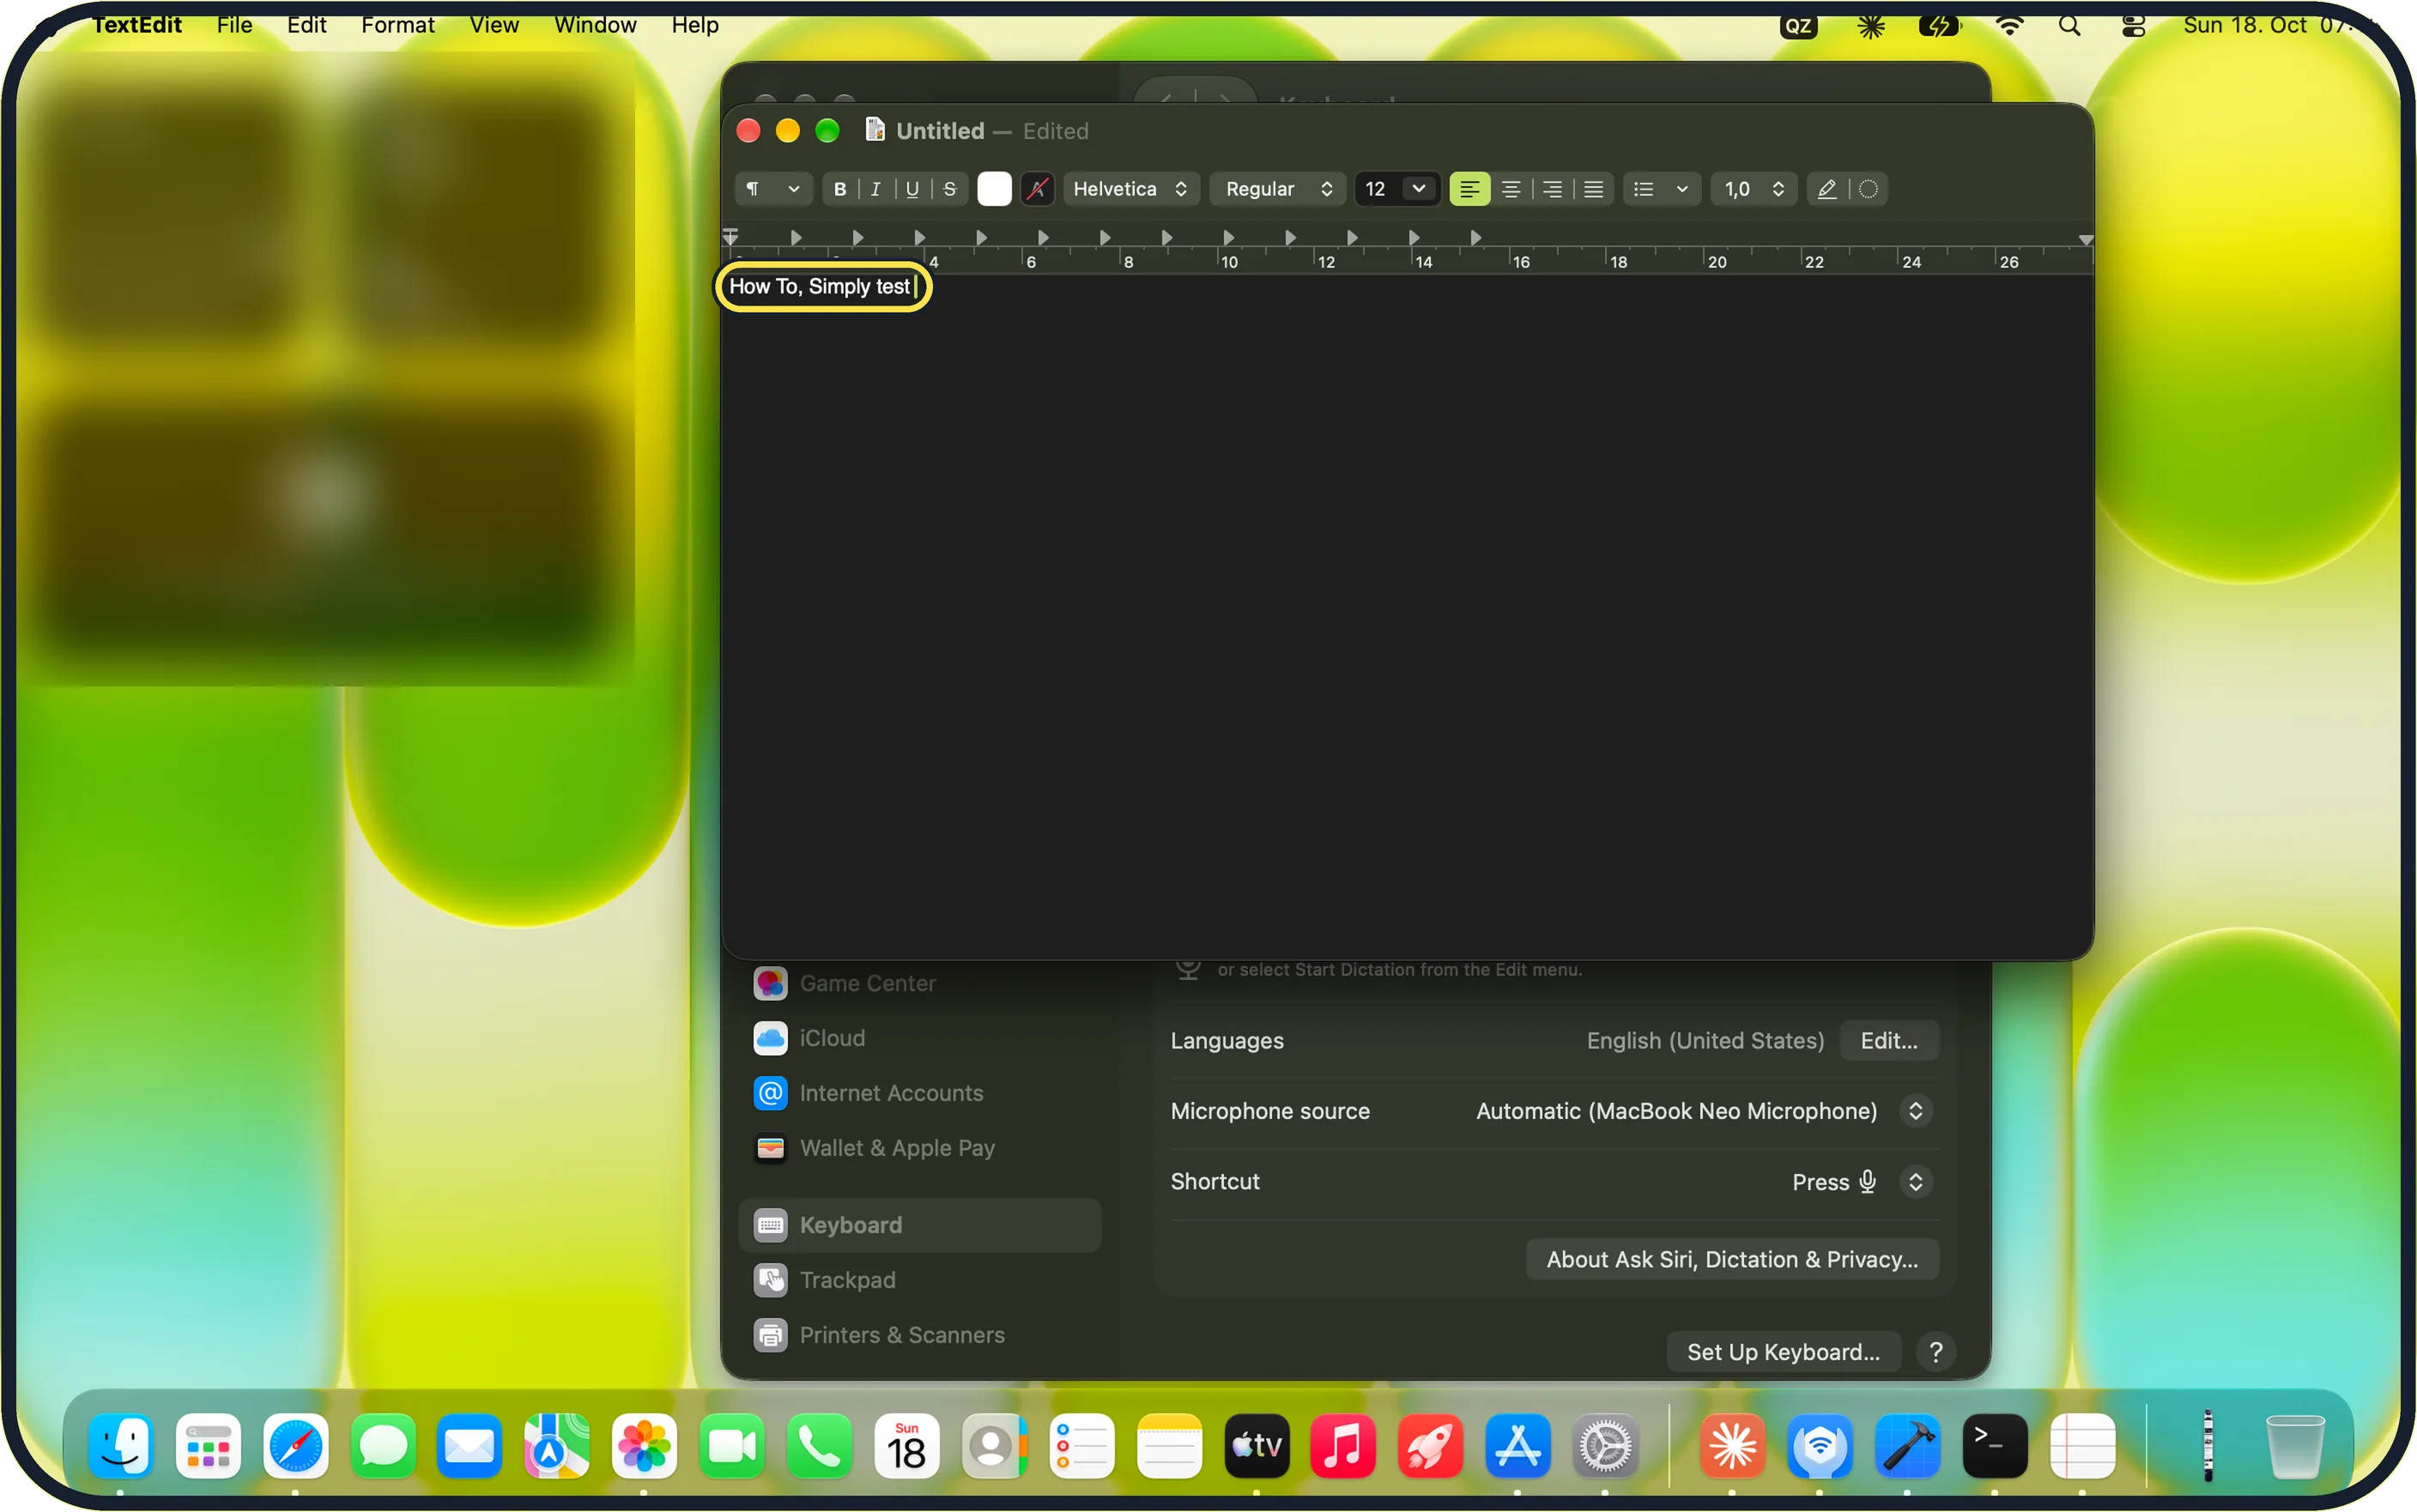Select Game Center in Settings sidebar
This screenshot has width=2417, height=1512.
(x=919, y=983)
